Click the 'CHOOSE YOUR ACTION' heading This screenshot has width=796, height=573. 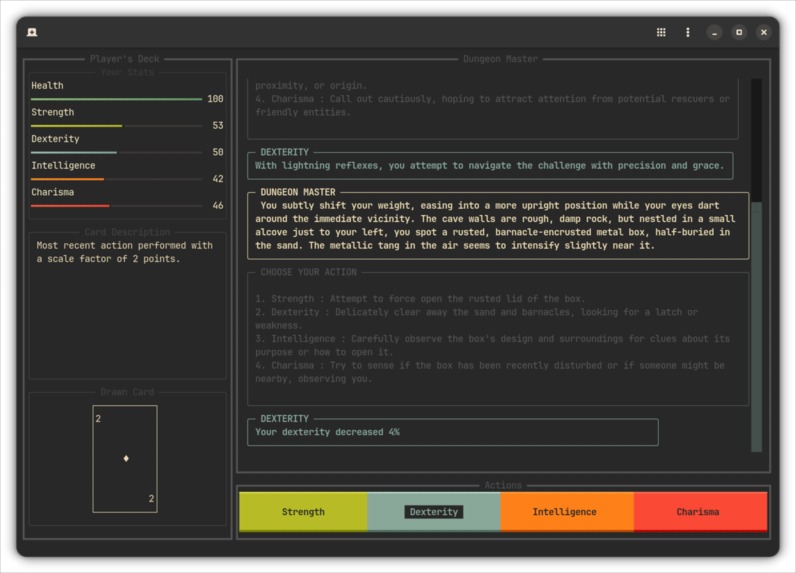pyautogui.click(x=308, y=272)
